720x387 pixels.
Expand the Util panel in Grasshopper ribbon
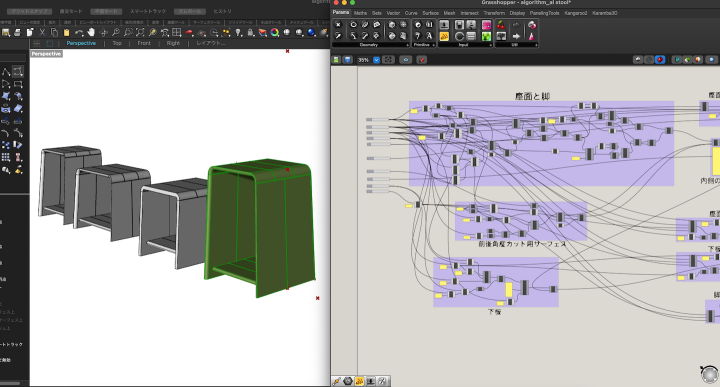coord(536,45)
